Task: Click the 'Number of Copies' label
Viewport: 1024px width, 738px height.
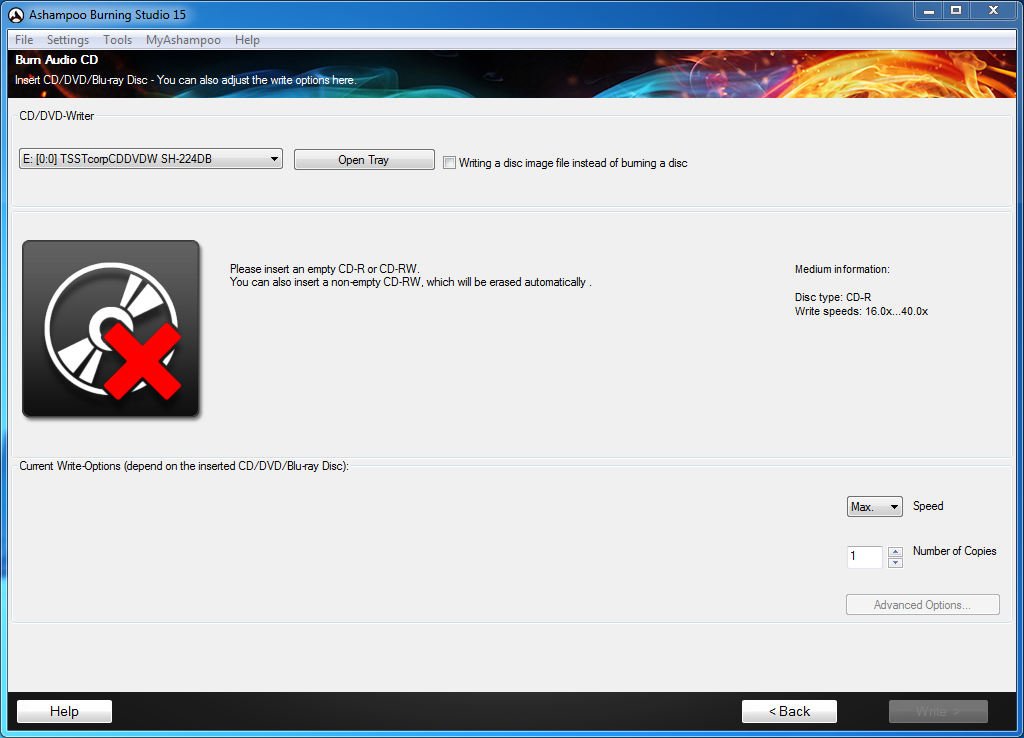Action: 954,551
